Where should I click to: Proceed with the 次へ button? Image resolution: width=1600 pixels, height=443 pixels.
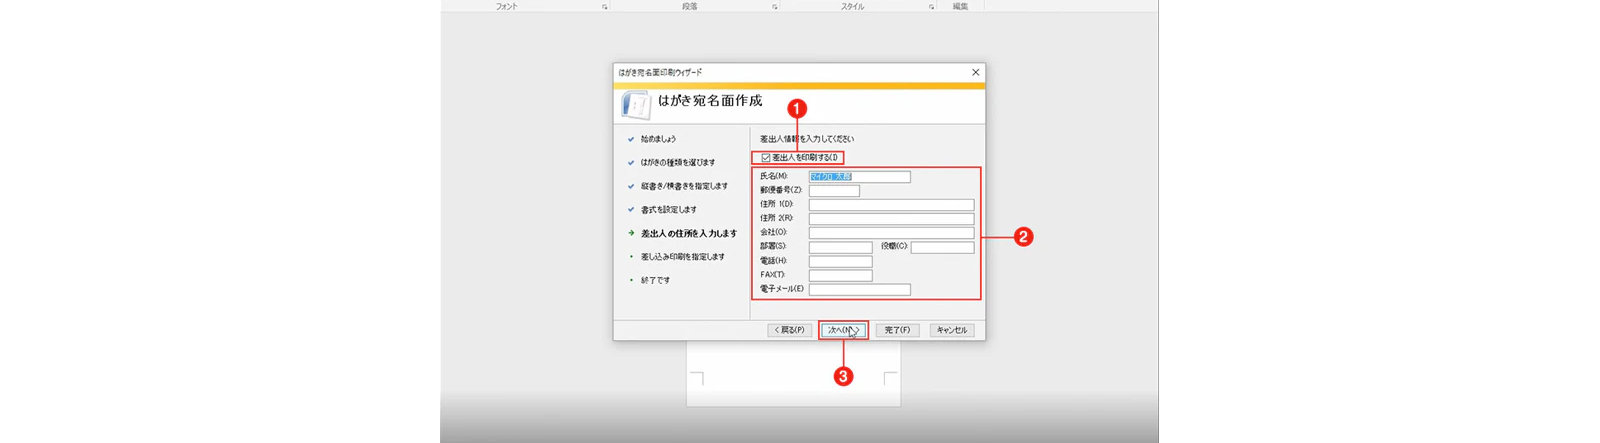(x=843, y=330)
